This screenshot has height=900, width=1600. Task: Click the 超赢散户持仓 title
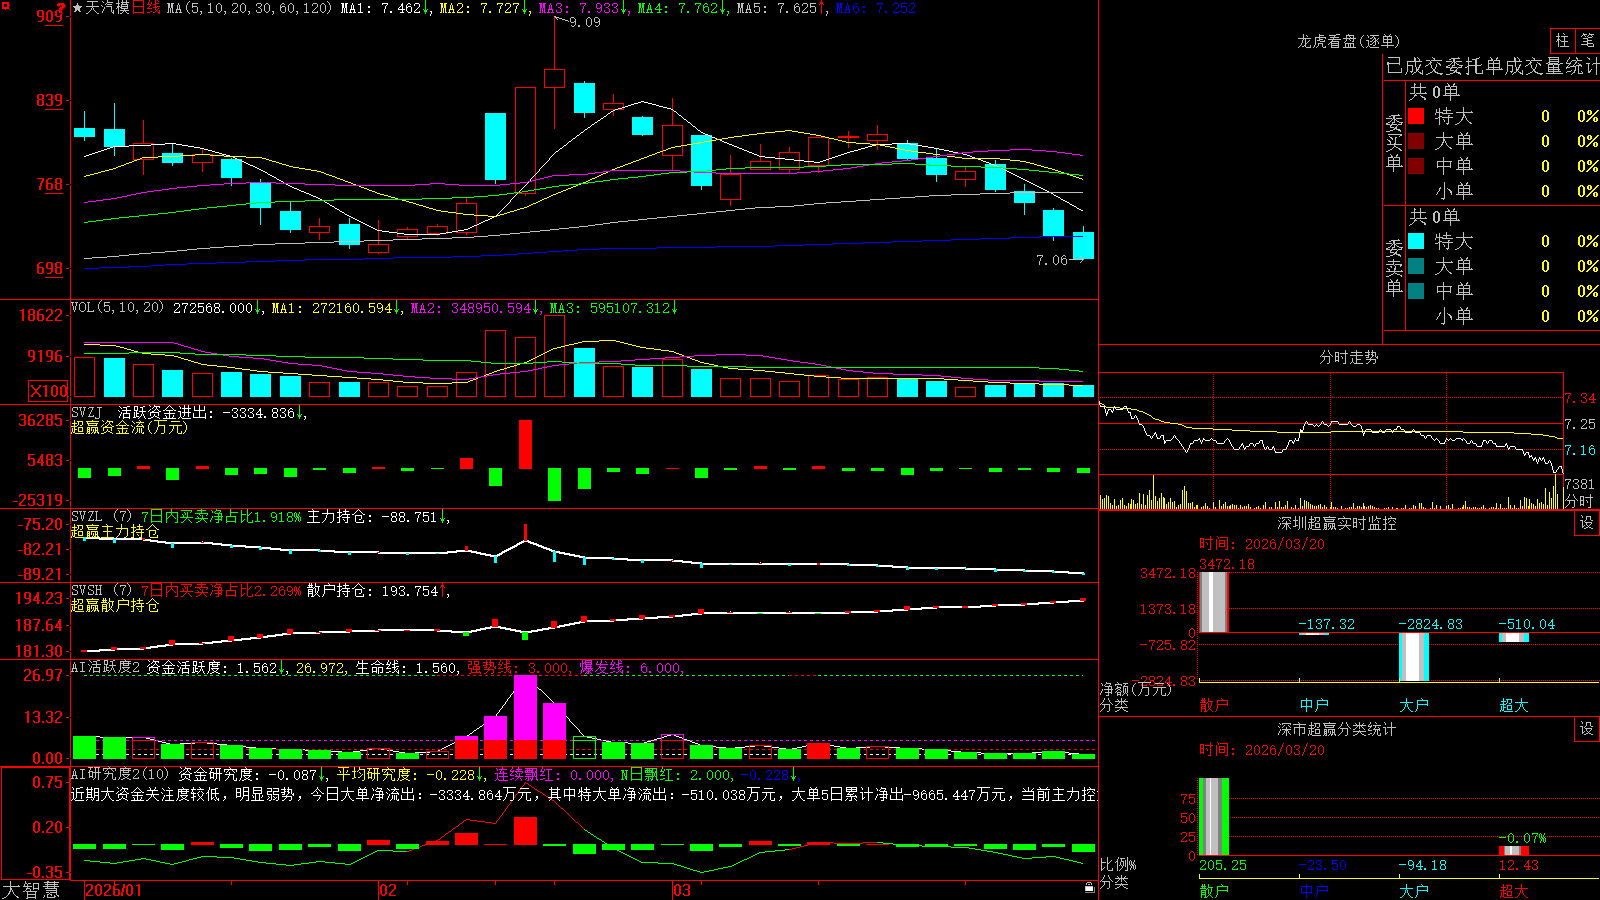pyautogui.click(x=115, y=605)
